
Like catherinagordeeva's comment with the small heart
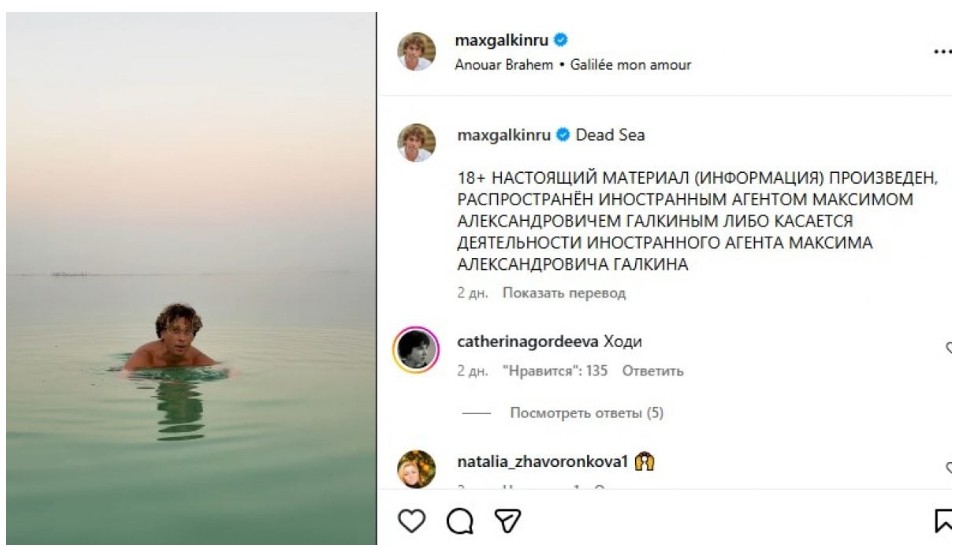click(x=950, y=349)
